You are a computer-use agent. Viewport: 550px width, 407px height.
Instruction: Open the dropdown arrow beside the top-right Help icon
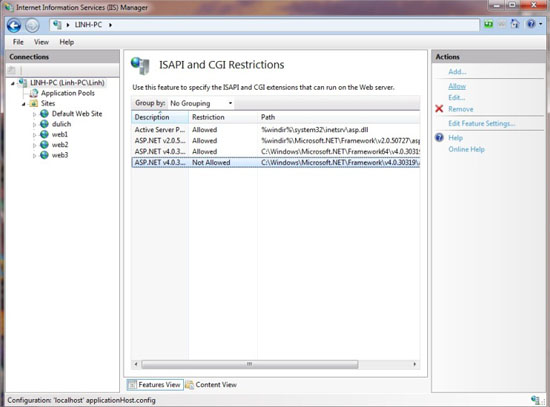(541, 24)
